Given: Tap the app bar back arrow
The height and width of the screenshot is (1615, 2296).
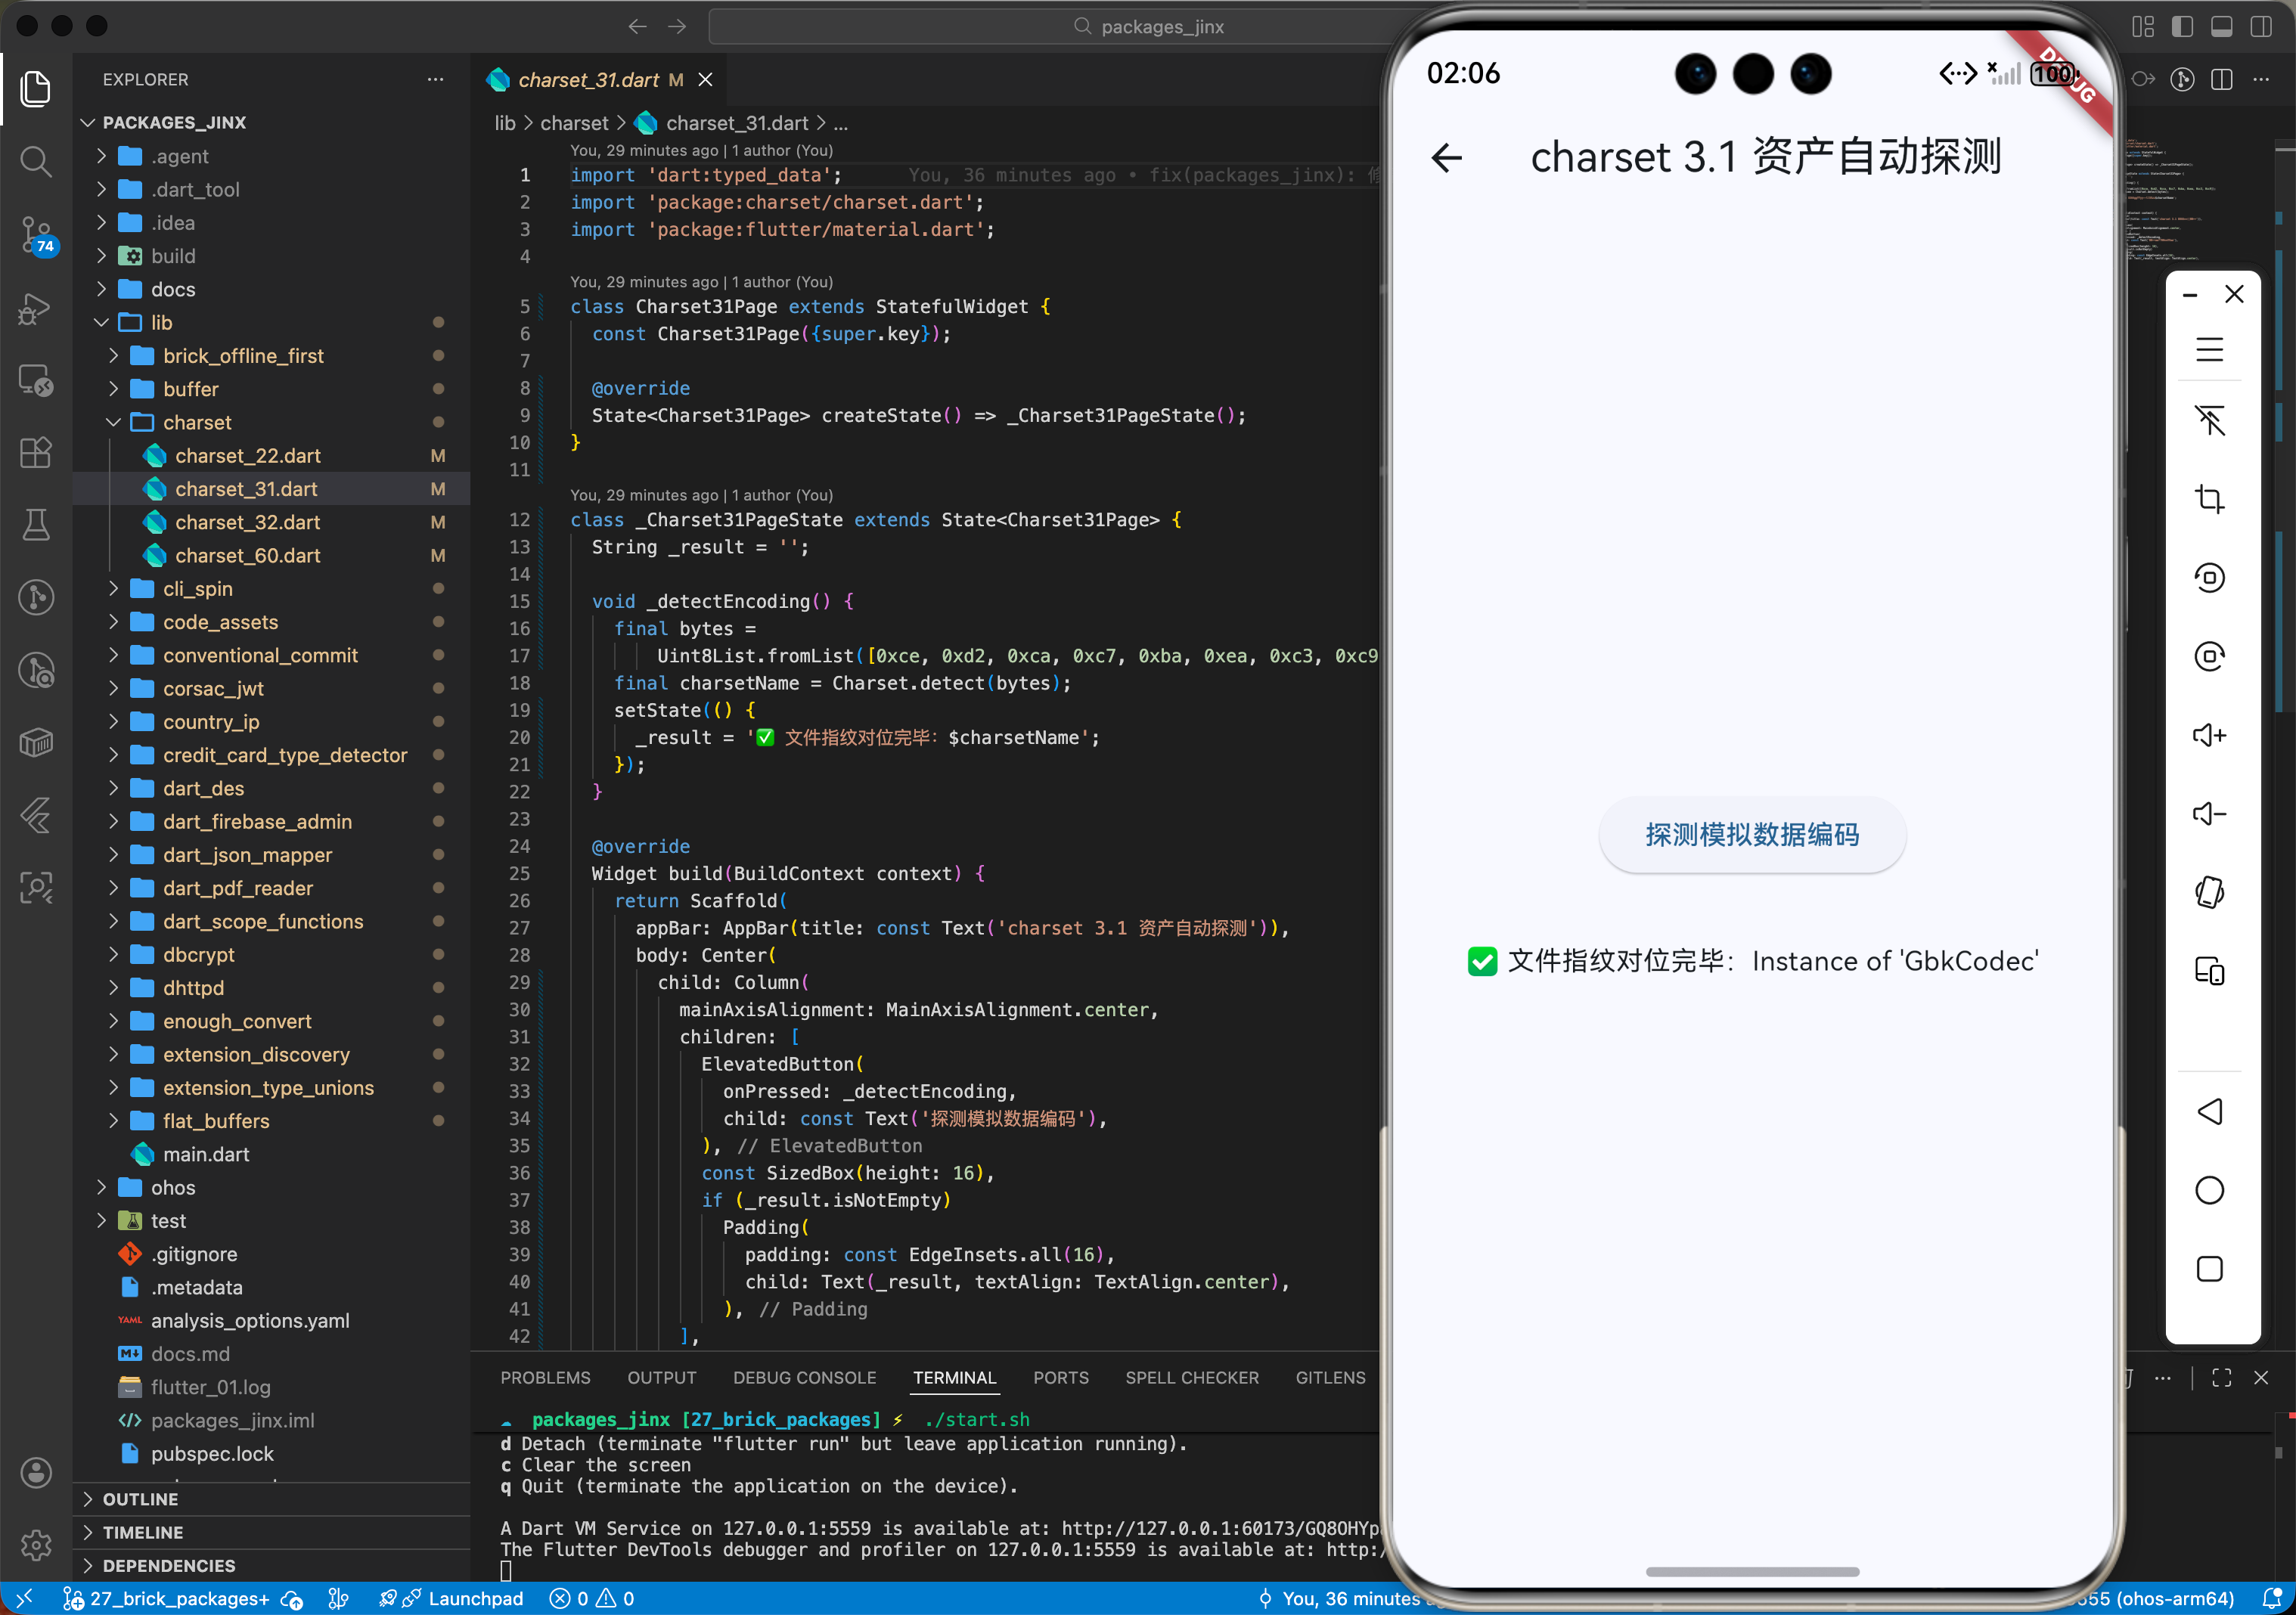Looking at the screenshot, I should 1446,157.
